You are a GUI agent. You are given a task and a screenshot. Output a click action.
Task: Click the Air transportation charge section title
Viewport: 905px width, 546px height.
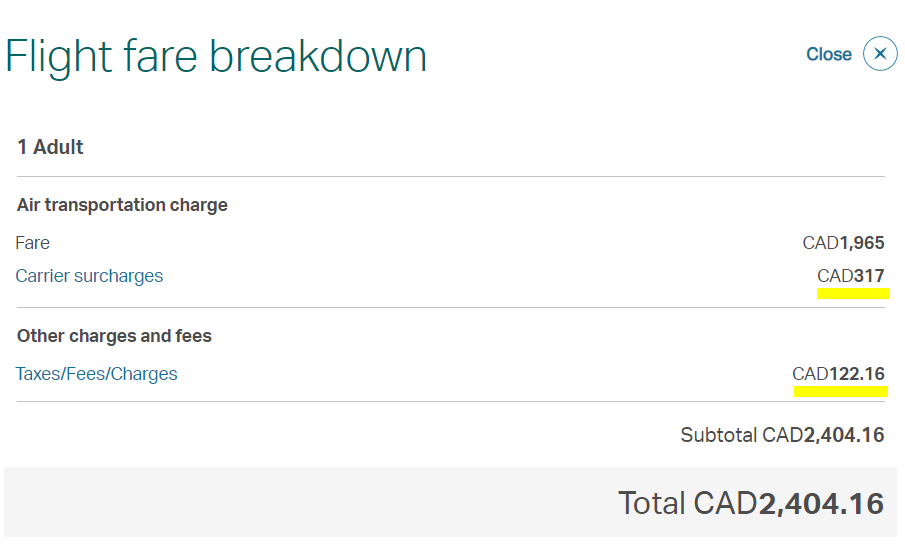(122, 205)
